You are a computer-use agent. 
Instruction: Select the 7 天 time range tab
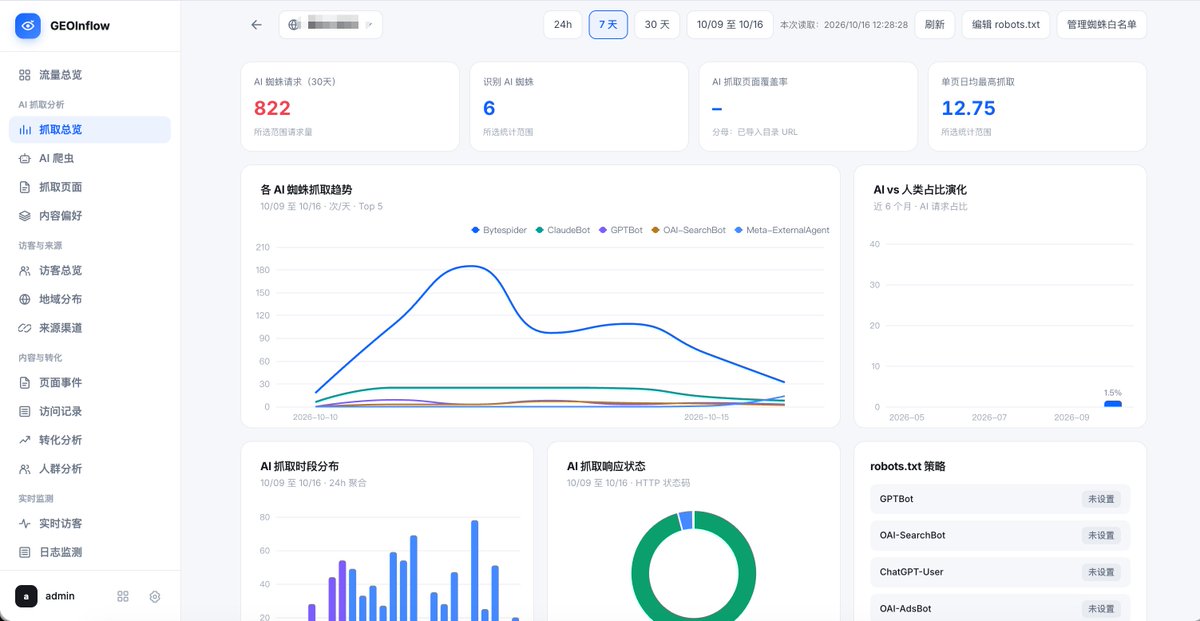click(608, 25)
